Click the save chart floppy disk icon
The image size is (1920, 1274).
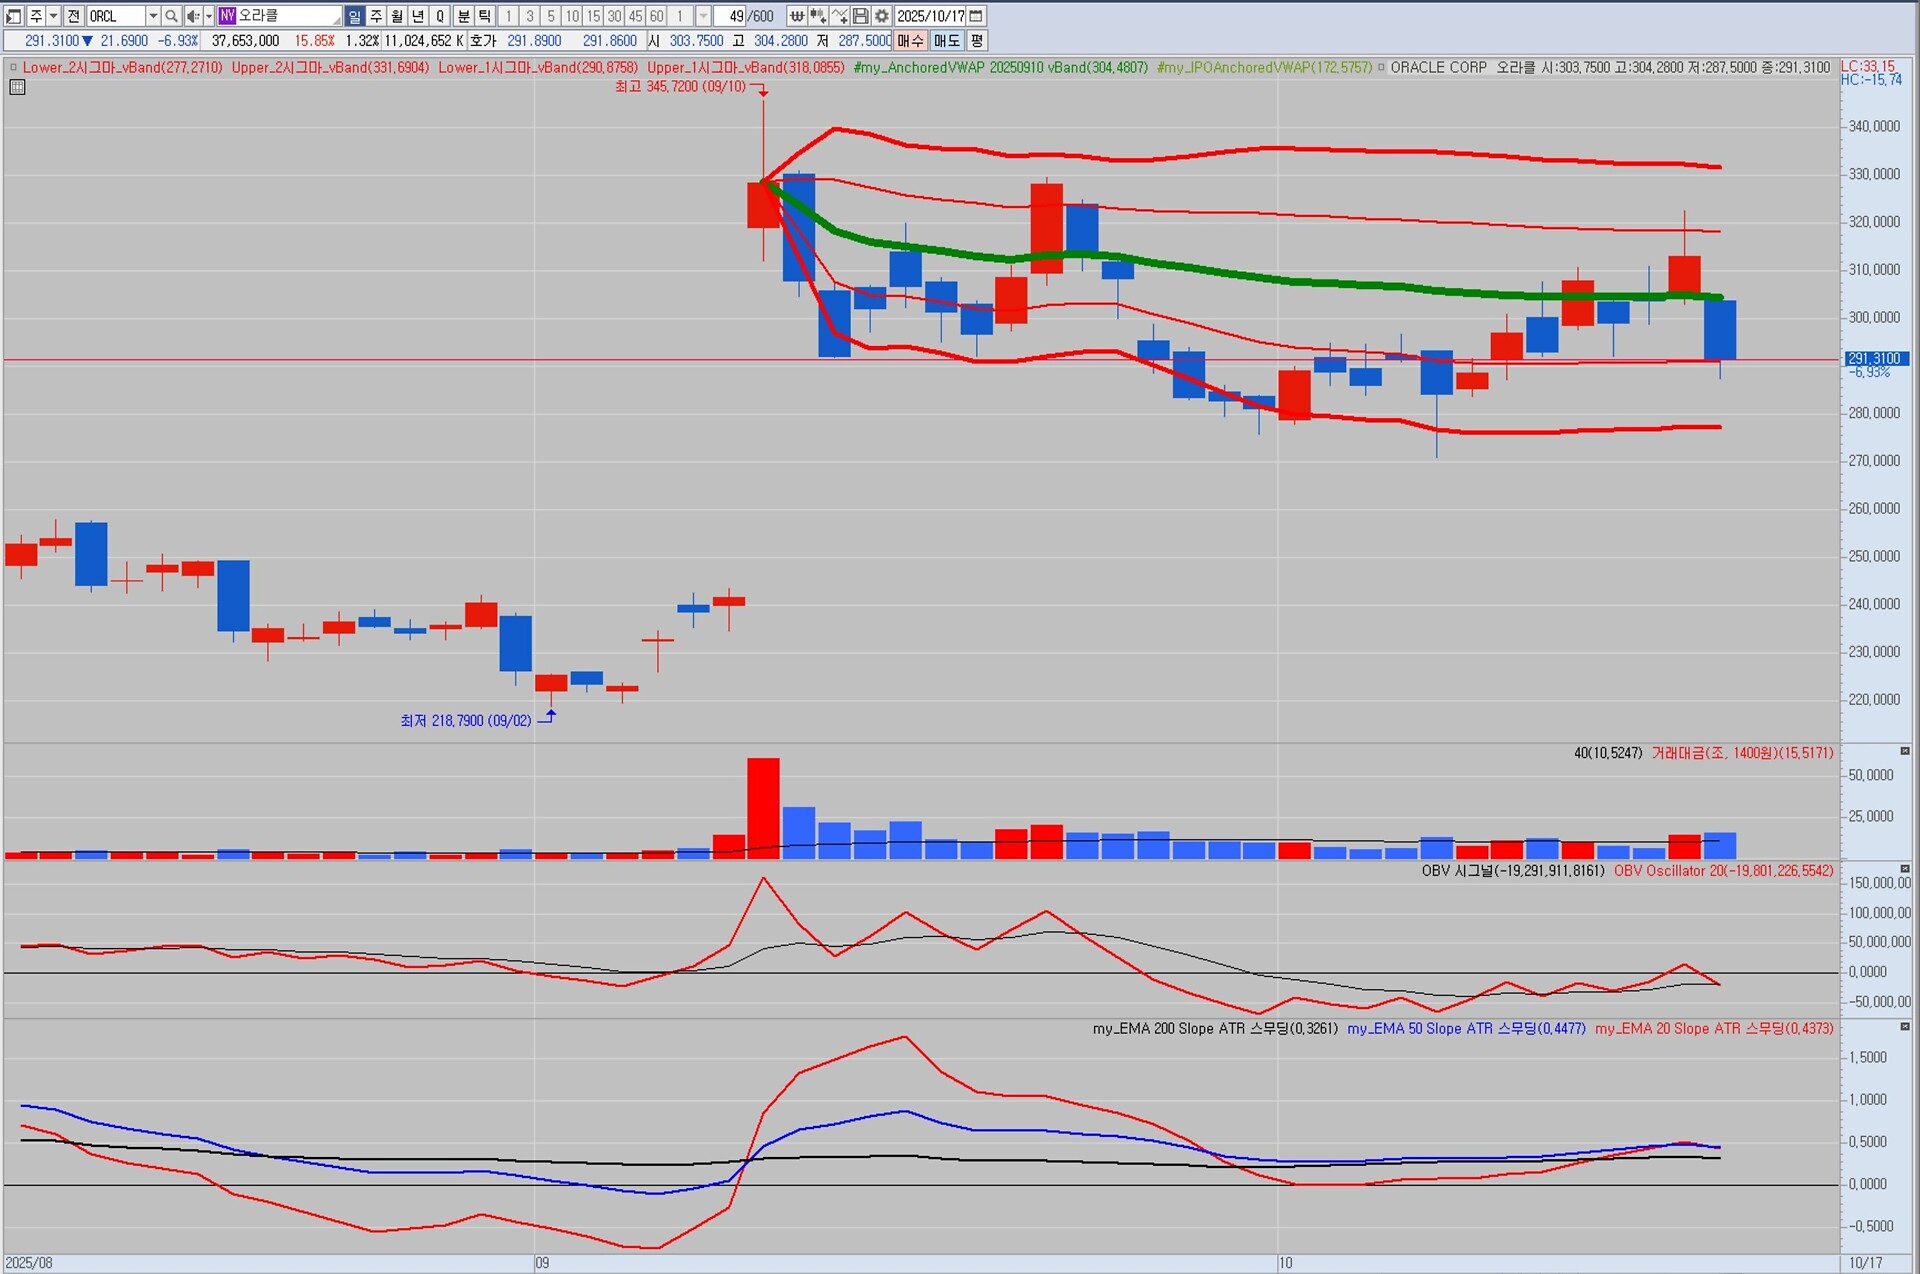860,16
